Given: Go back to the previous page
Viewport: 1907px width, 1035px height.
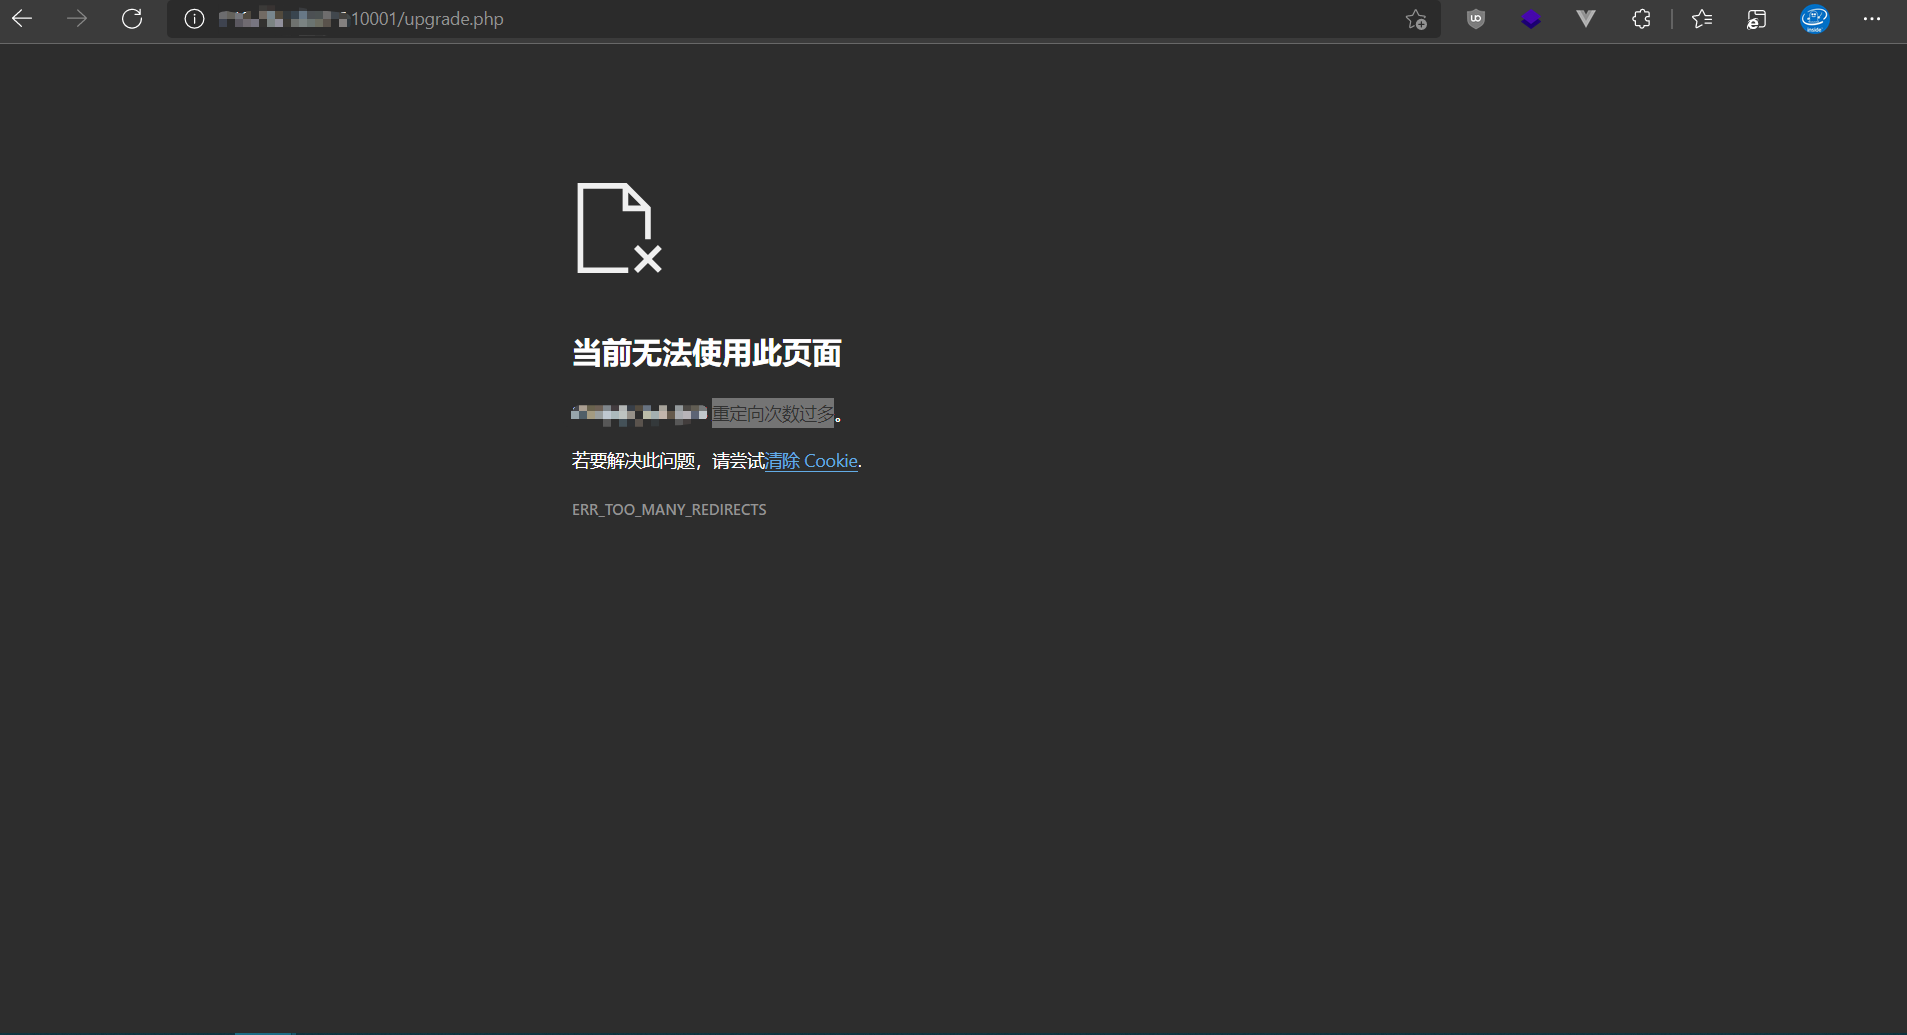Looking at the screenshot, I should pos(22,19).
